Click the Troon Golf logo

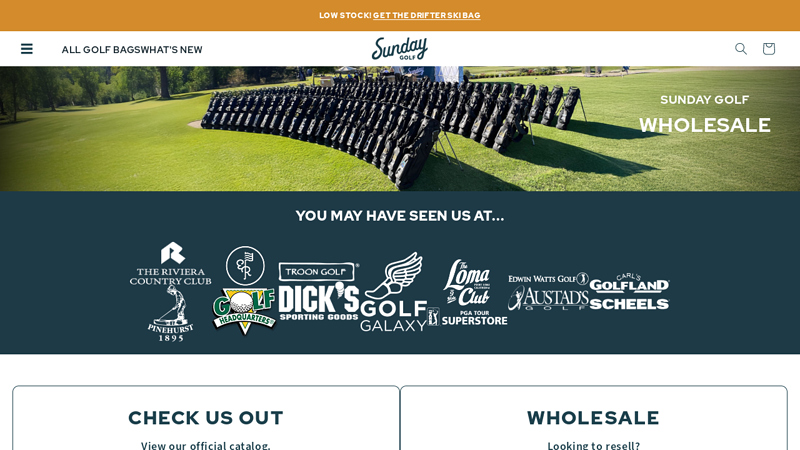tap(318, 272)
